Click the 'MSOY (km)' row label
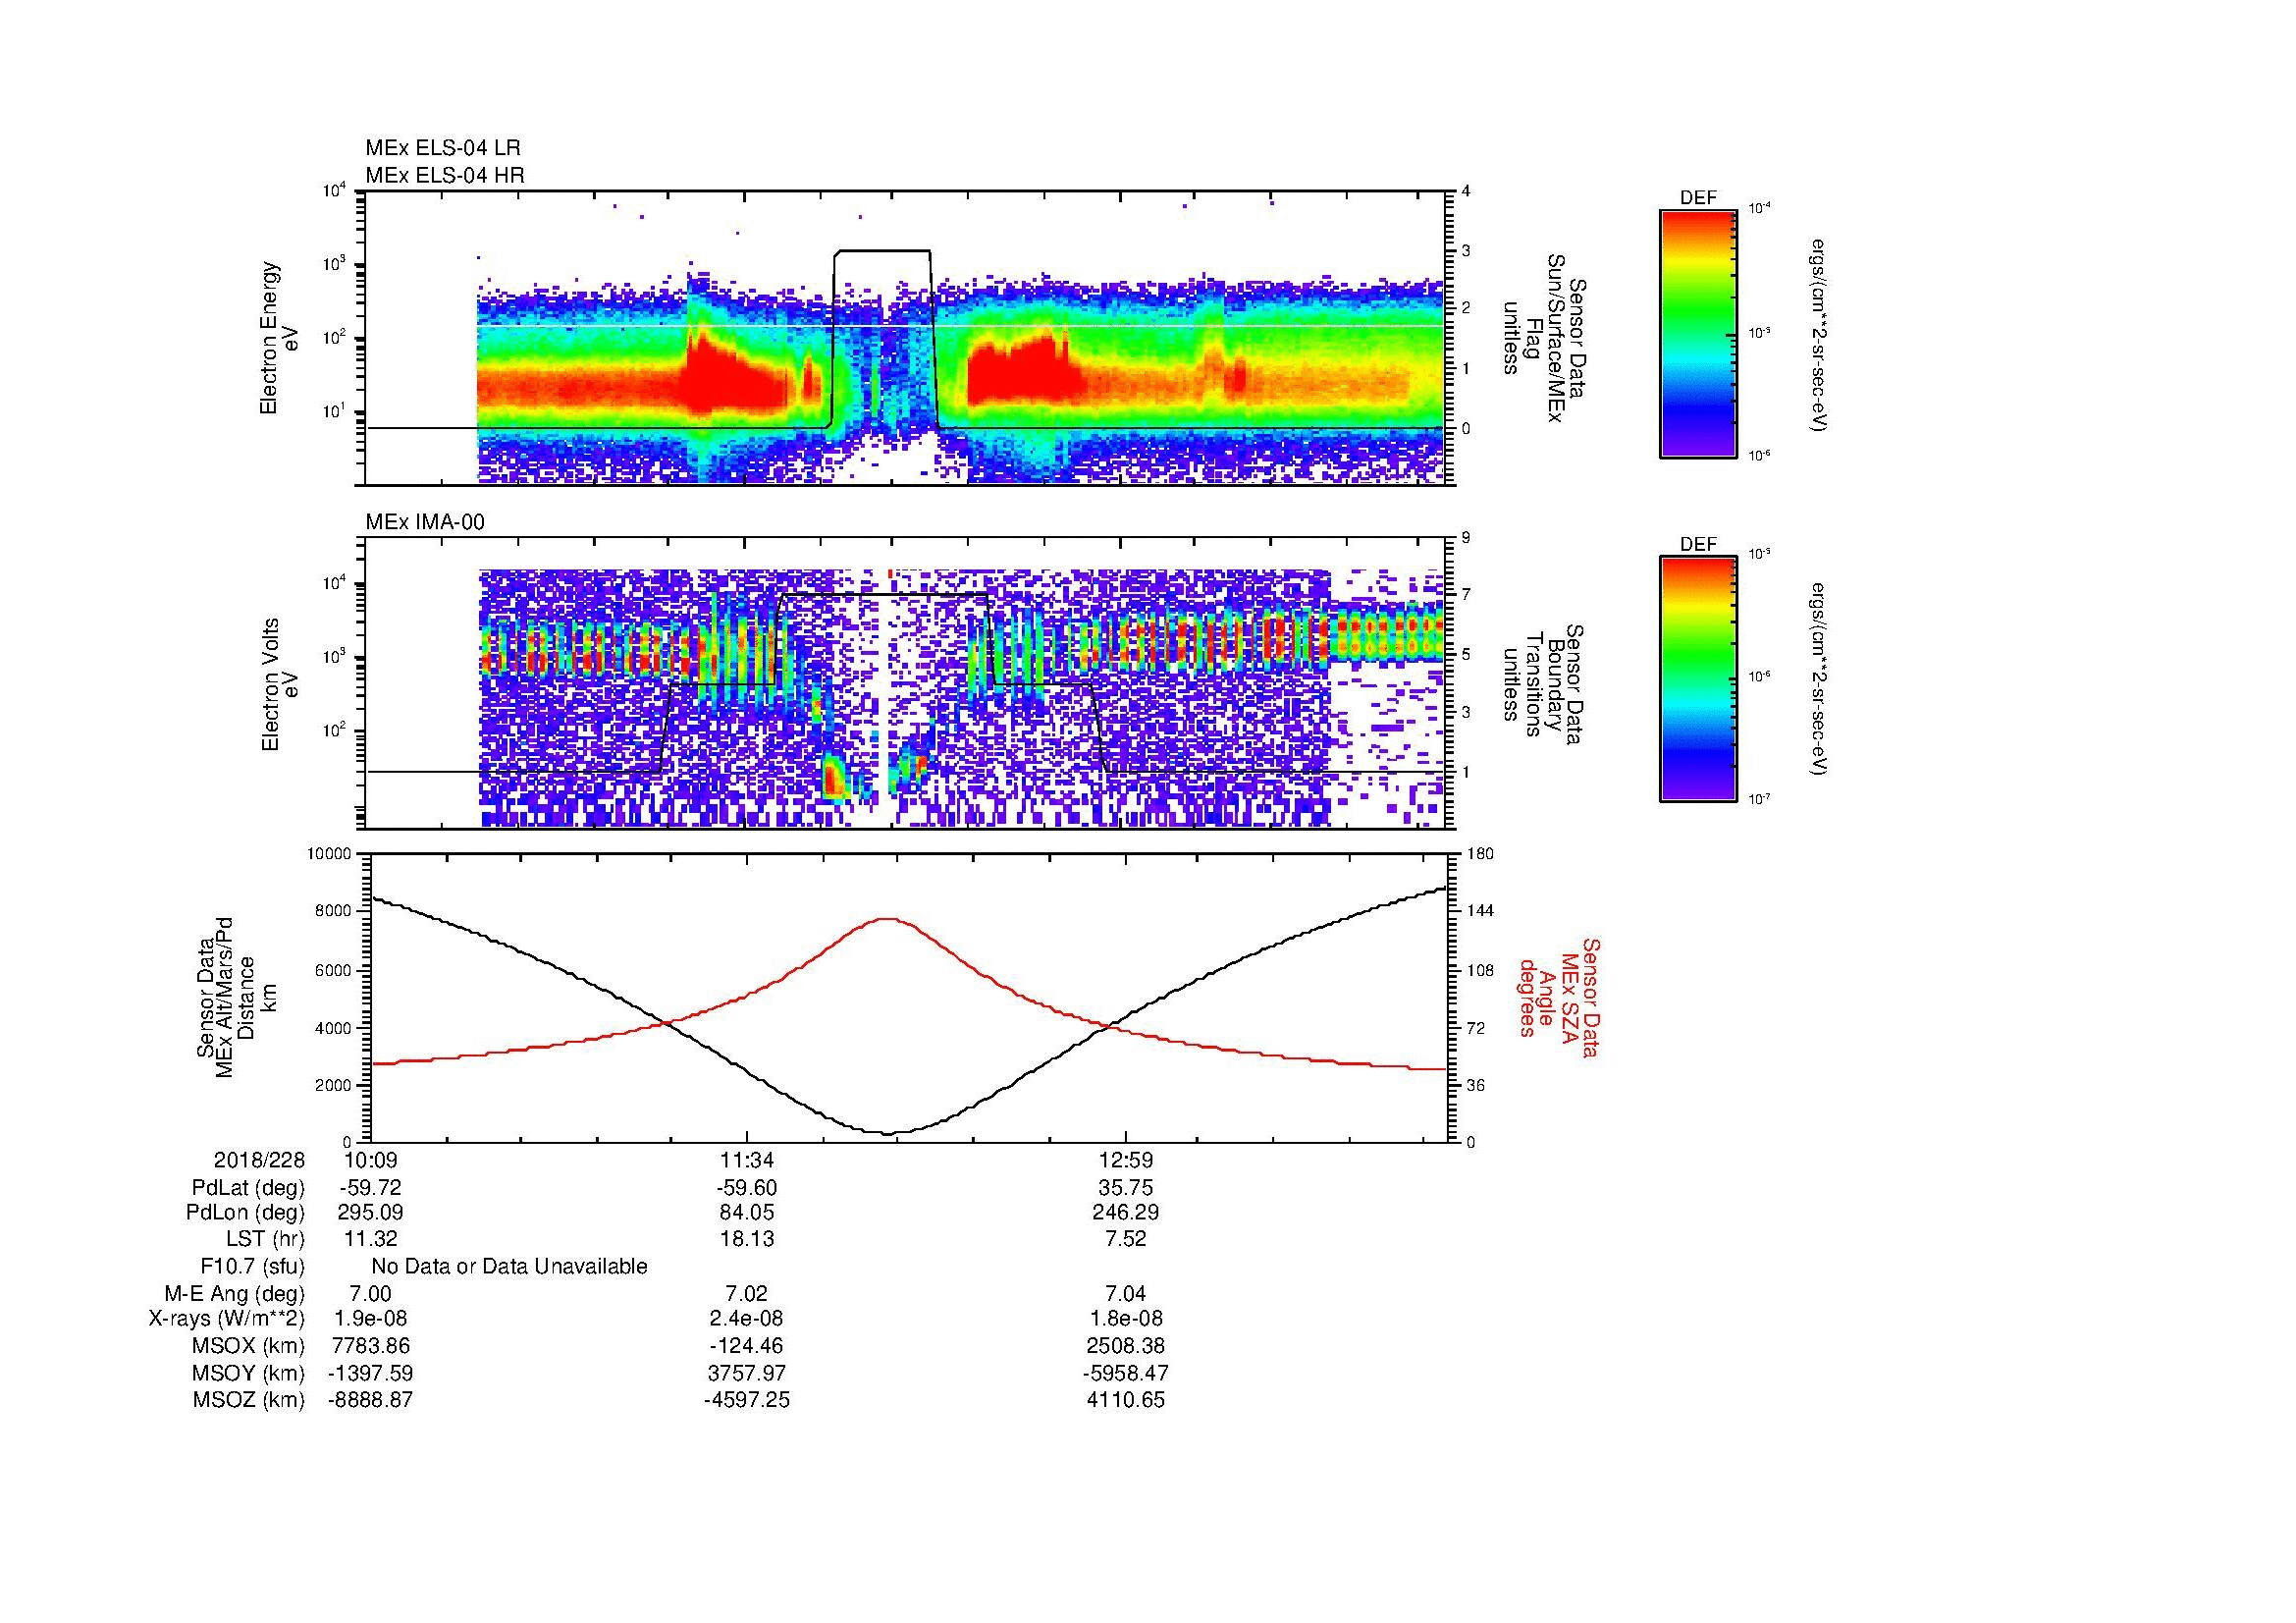Screen dimensions: 2296x1623 click(248, 1374)
